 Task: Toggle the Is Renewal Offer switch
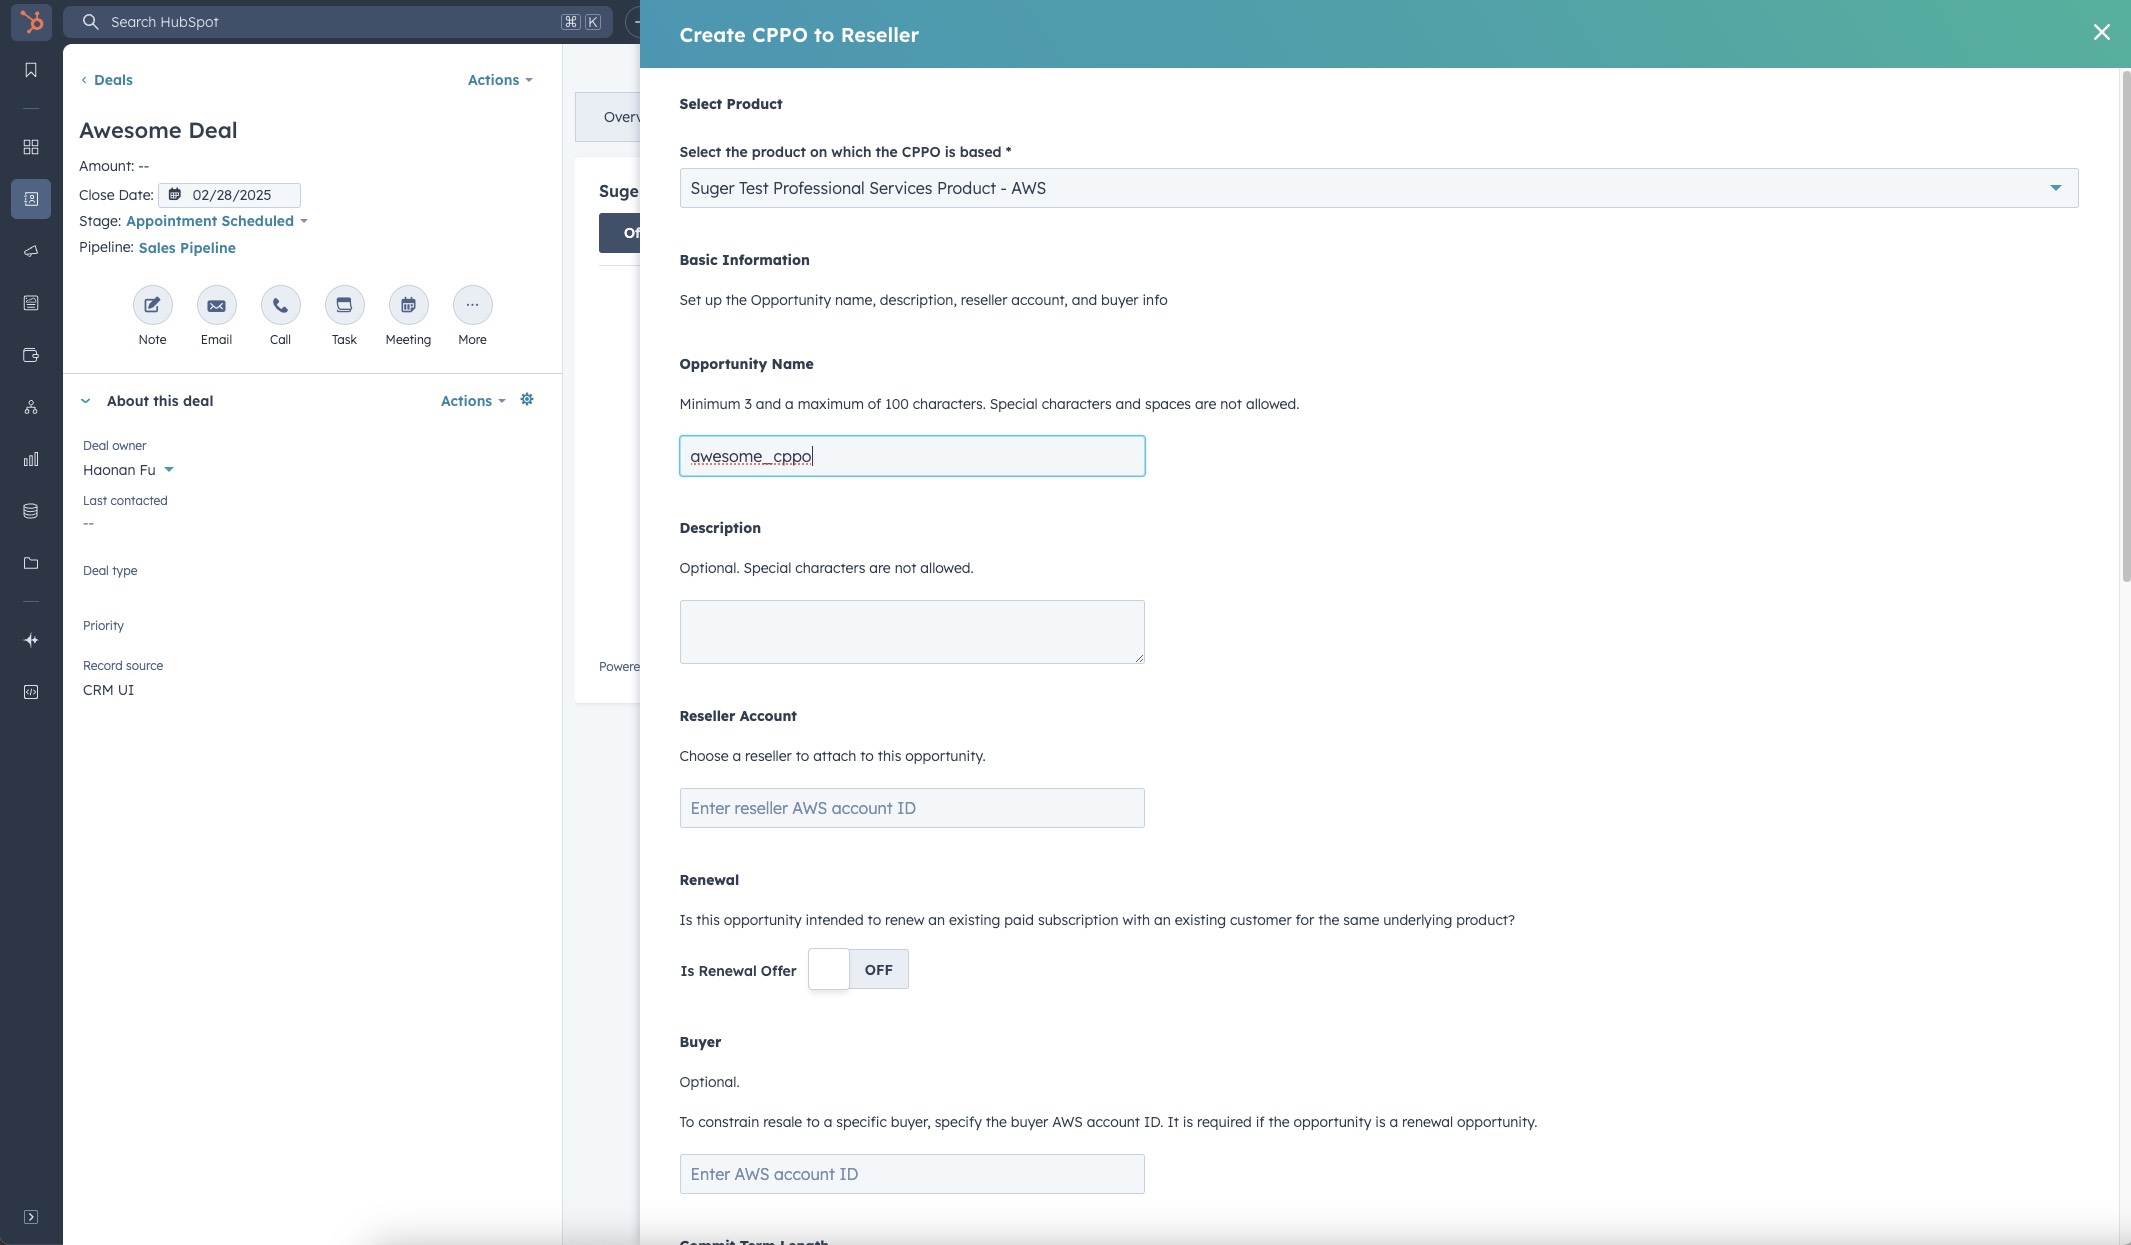(x=857, y=969)
